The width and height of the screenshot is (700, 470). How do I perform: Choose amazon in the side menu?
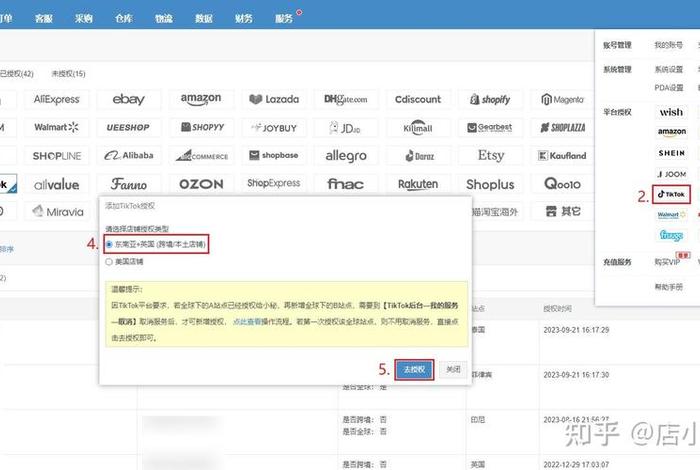pyautogui.click(x=671, y=132)
